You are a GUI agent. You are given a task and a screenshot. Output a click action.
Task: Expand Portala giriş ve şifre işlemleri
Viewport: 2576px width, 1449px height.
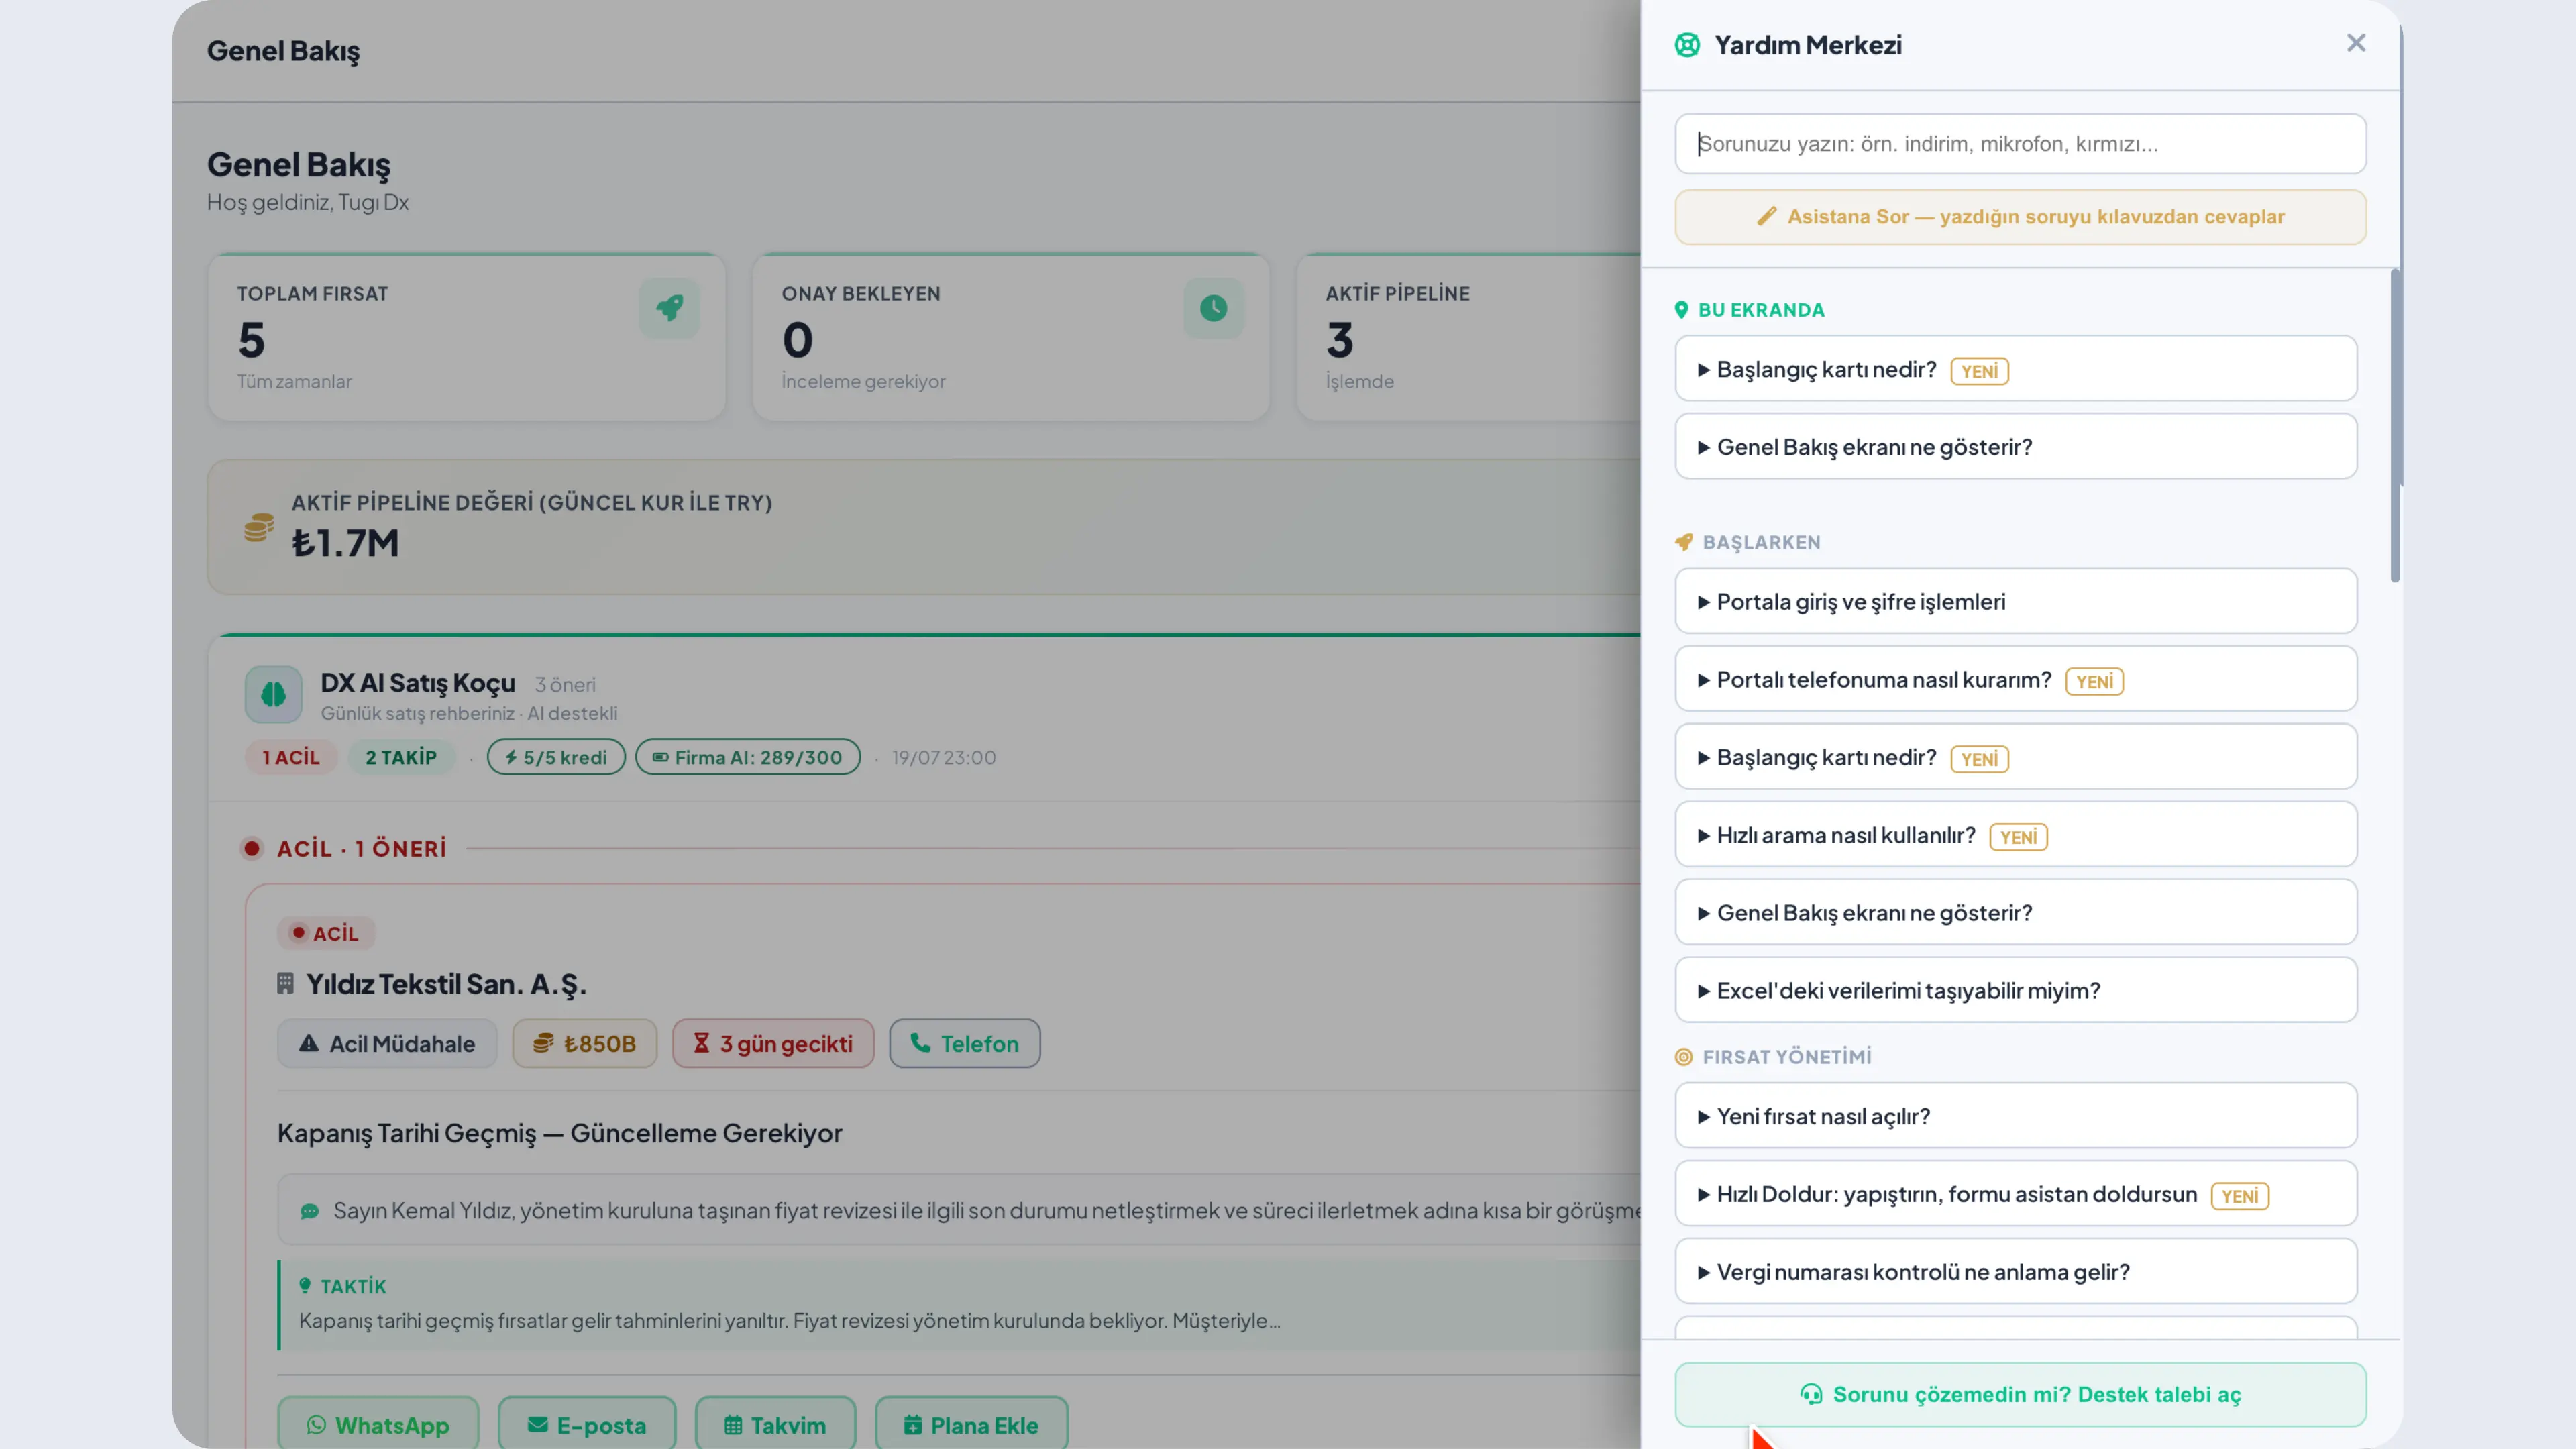pos(2016,601)
